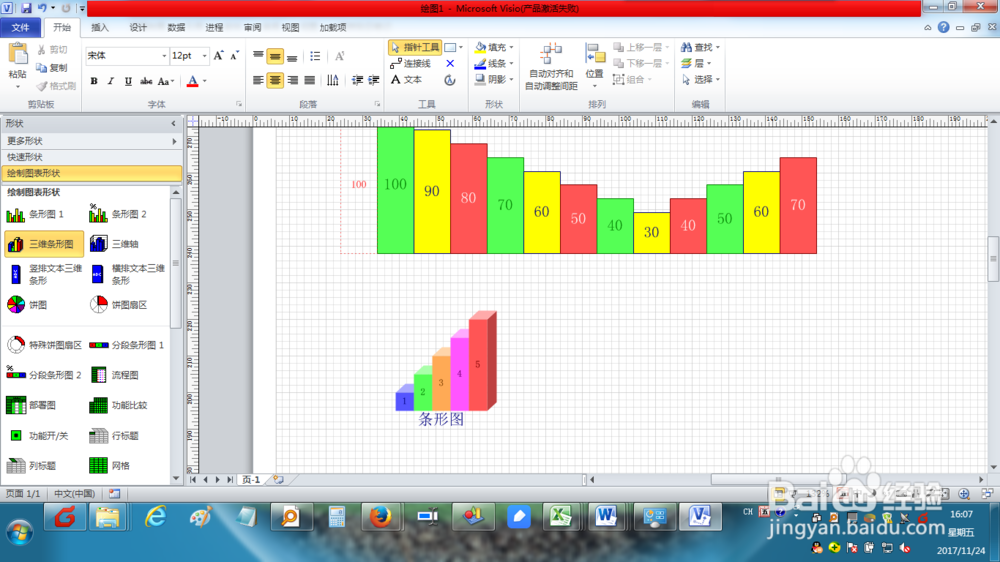Select the 饼图扇区 shape
1000x562 pixels.
(x=119, y=305)
